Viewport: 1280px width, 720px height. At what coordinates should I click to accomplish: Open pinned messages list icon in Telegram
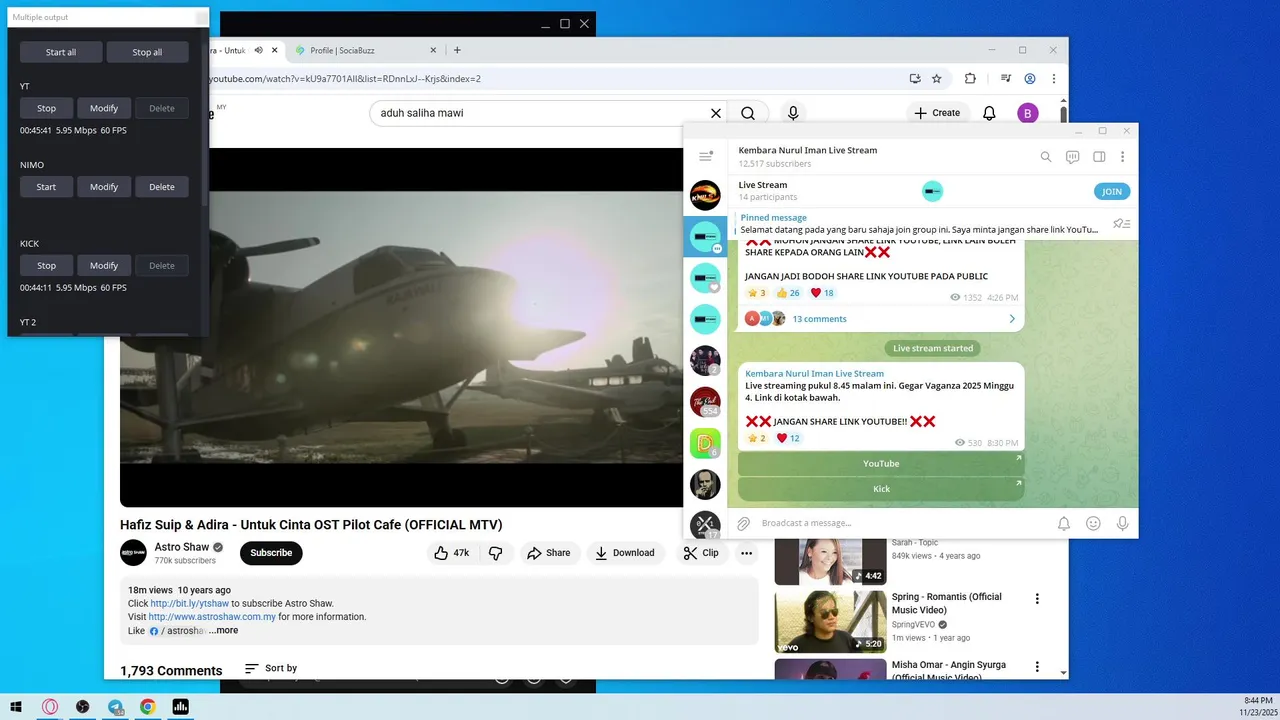coord(1122,224)
